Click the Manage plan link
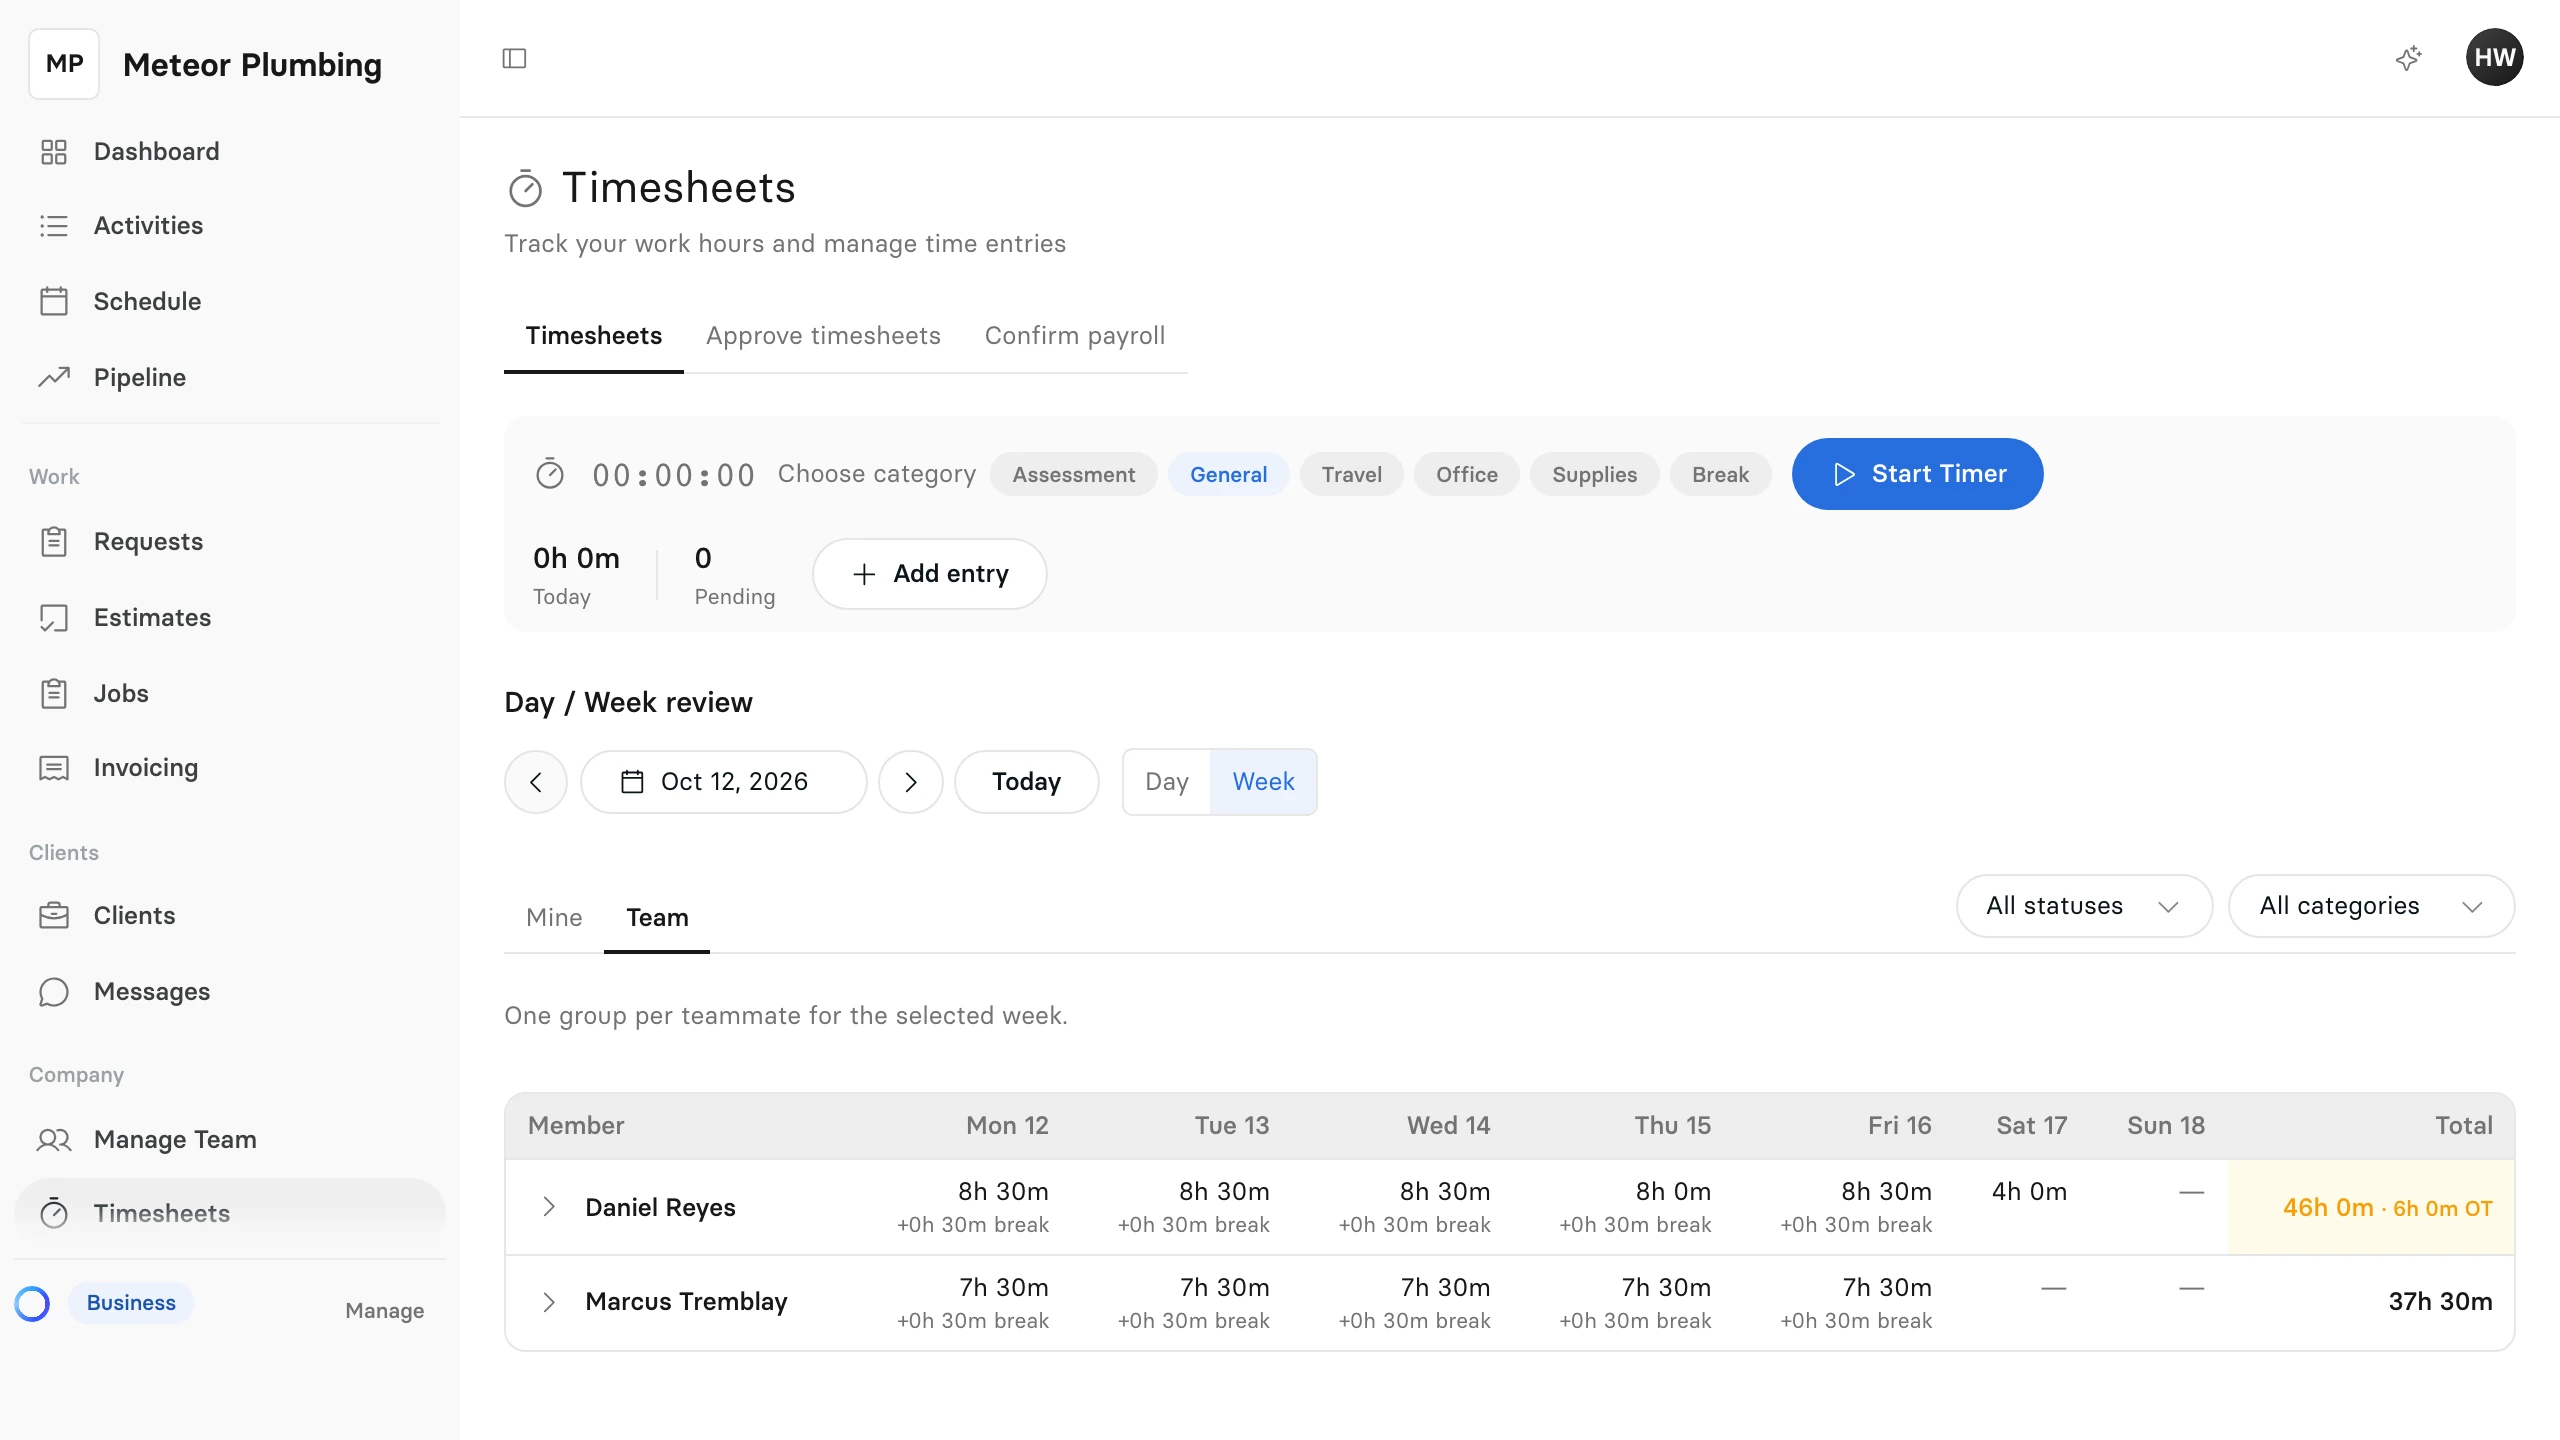2560x1440 pixels. [x=384, y=1310]
